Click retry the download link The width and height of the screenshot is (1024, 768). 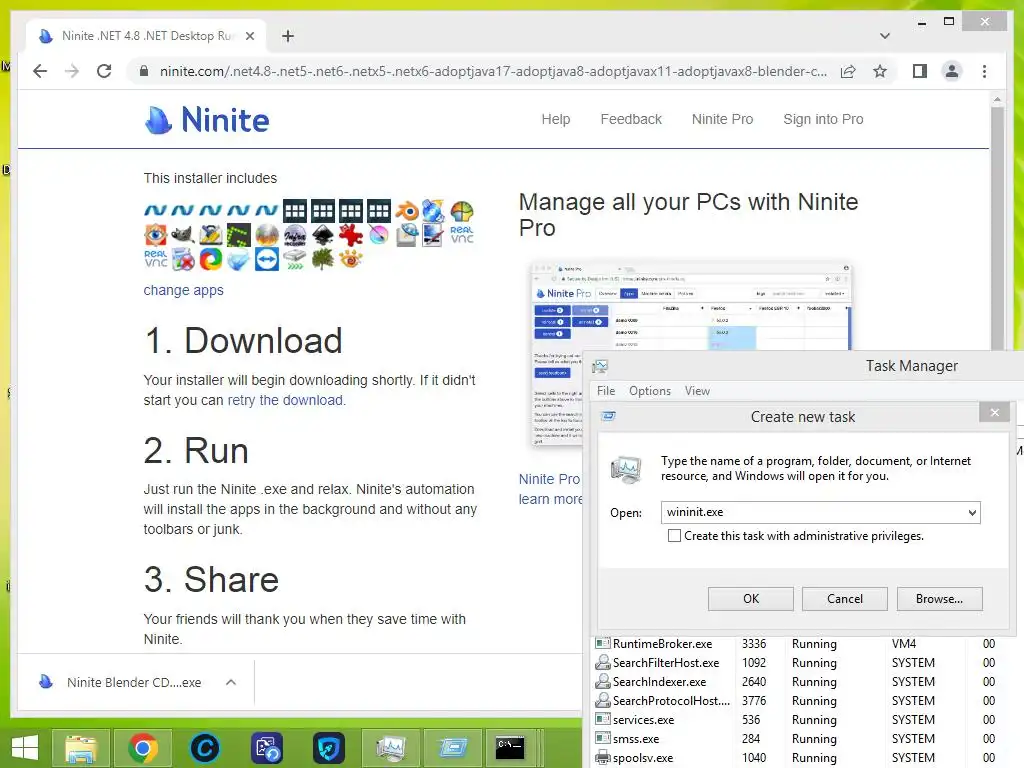coord(286,400)
